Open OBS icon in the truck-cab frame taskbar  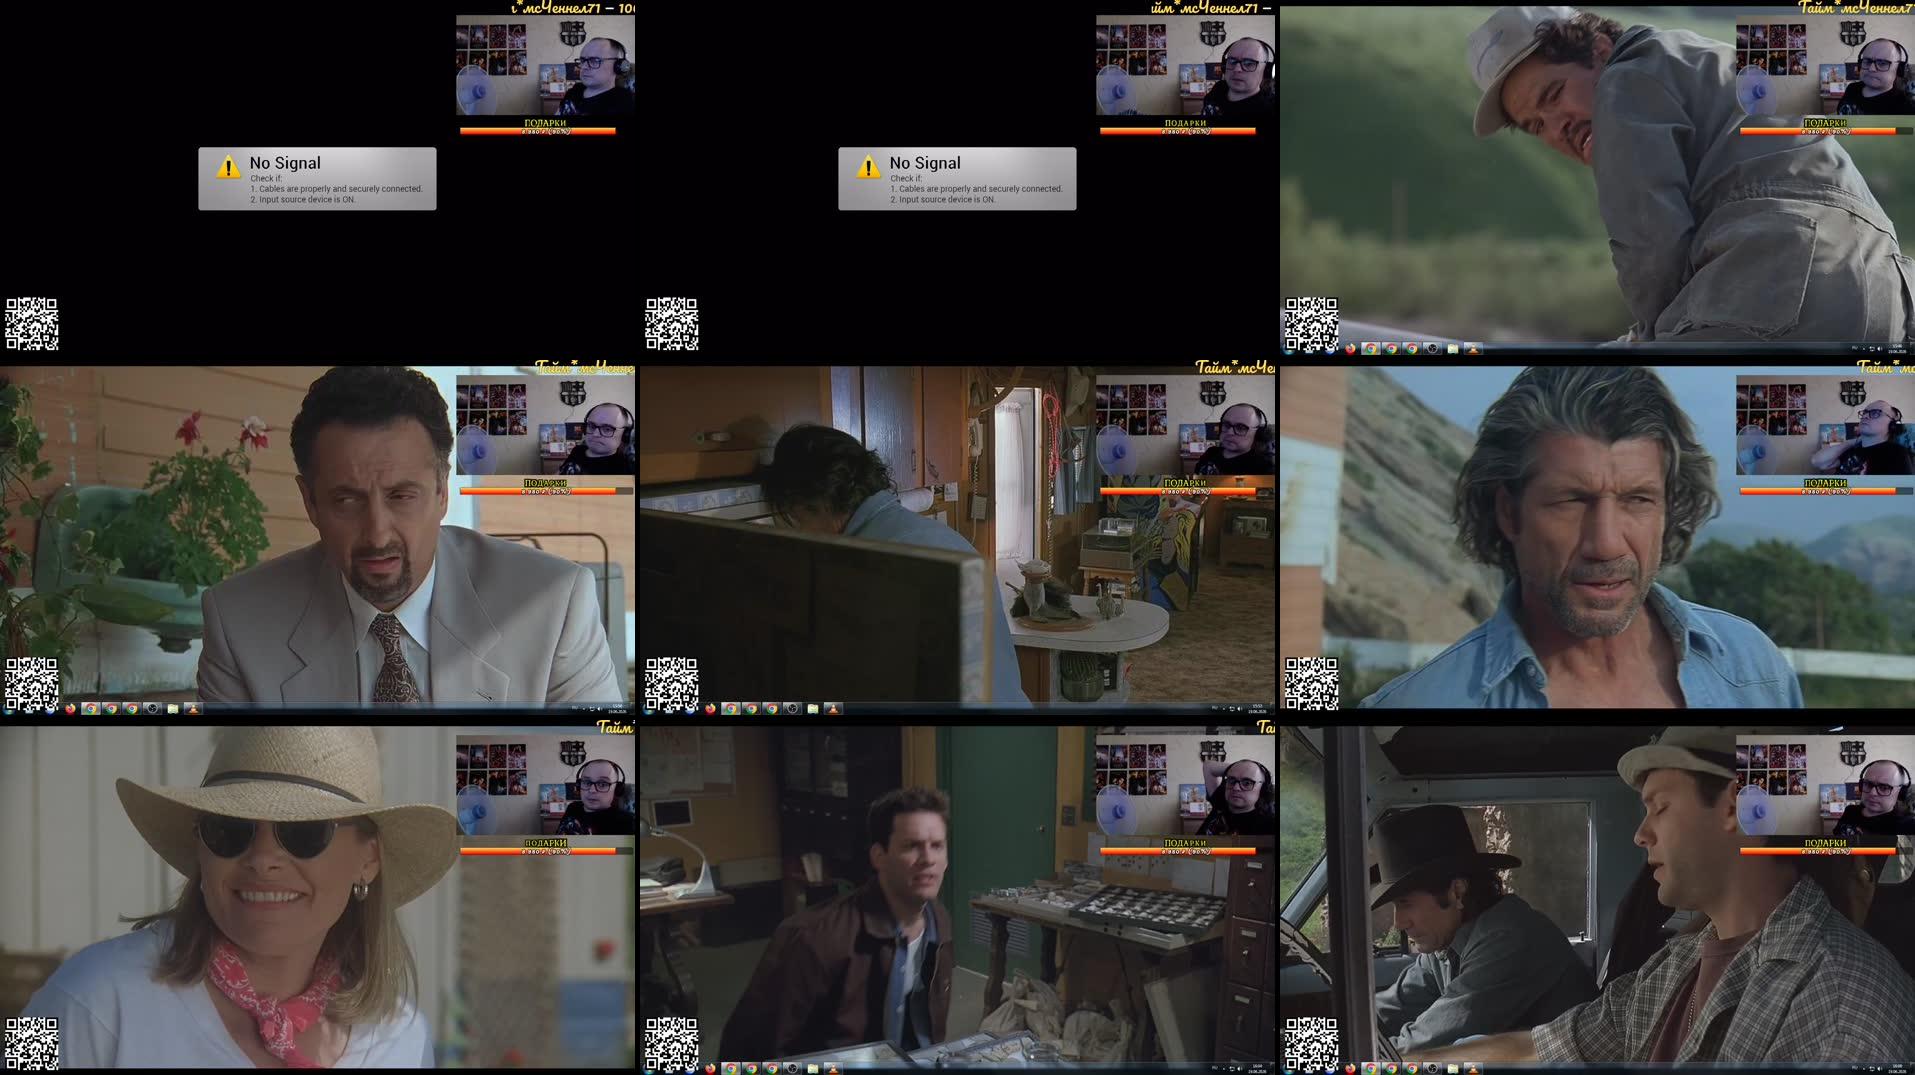pos(1432,1069)
